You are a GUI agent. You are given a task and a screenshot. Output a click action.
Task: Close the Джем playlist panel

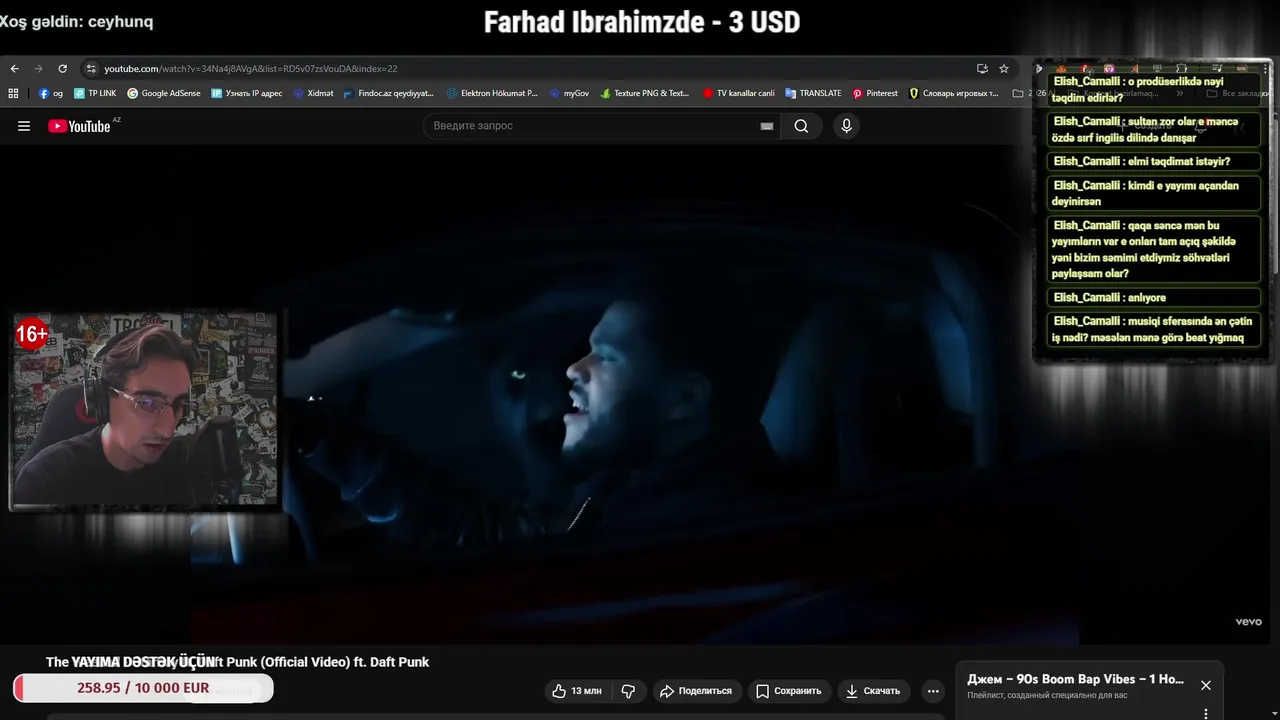pos(1206,685)
